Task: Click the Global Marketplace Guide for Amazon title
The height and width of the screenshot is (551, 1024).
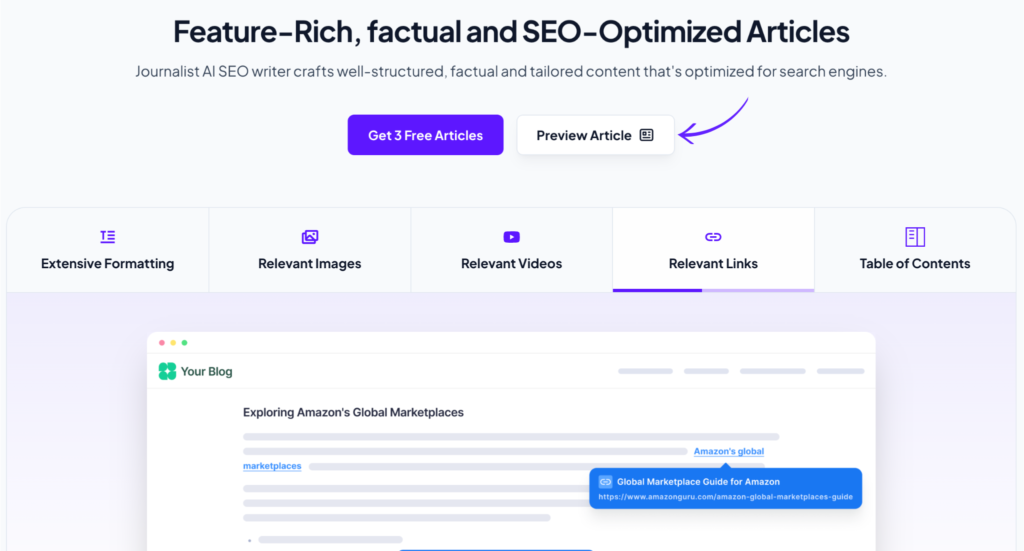Action: click(698, 482)
